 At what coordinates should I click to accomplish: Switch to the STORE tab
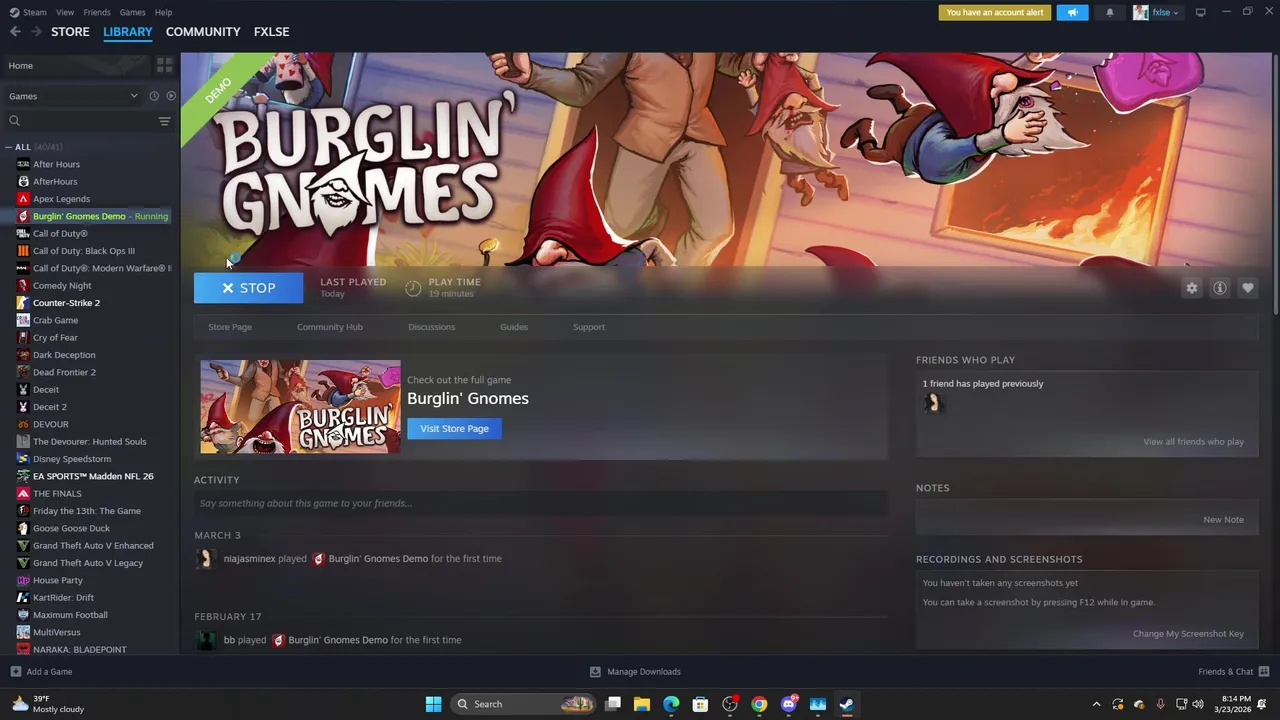point(70,32)
